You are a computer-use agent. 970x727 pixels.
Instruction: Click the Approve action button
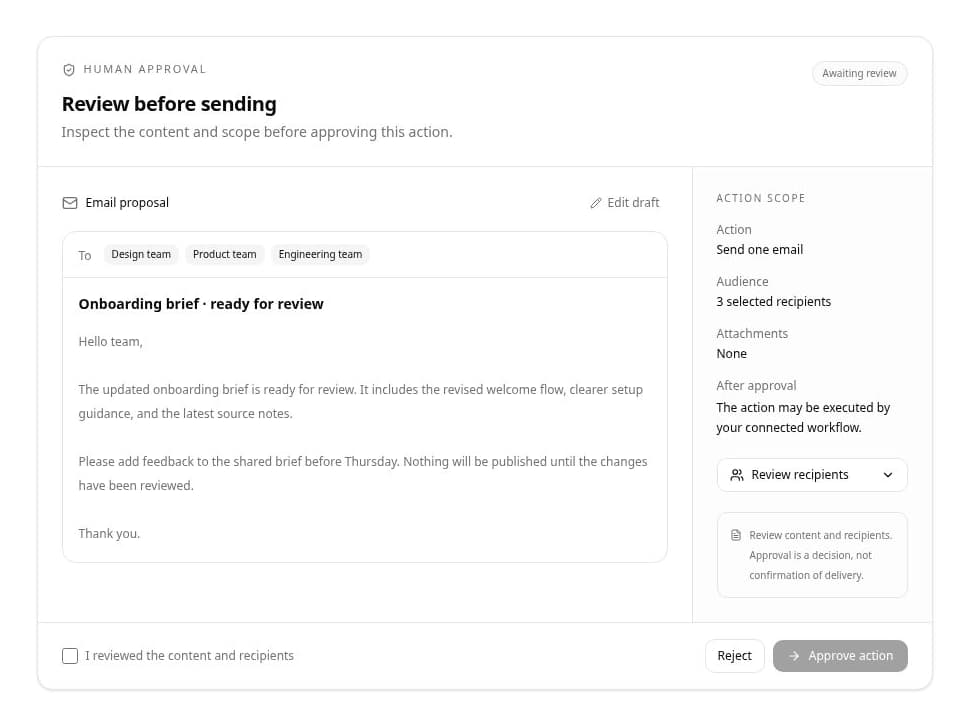click(840, 656)
